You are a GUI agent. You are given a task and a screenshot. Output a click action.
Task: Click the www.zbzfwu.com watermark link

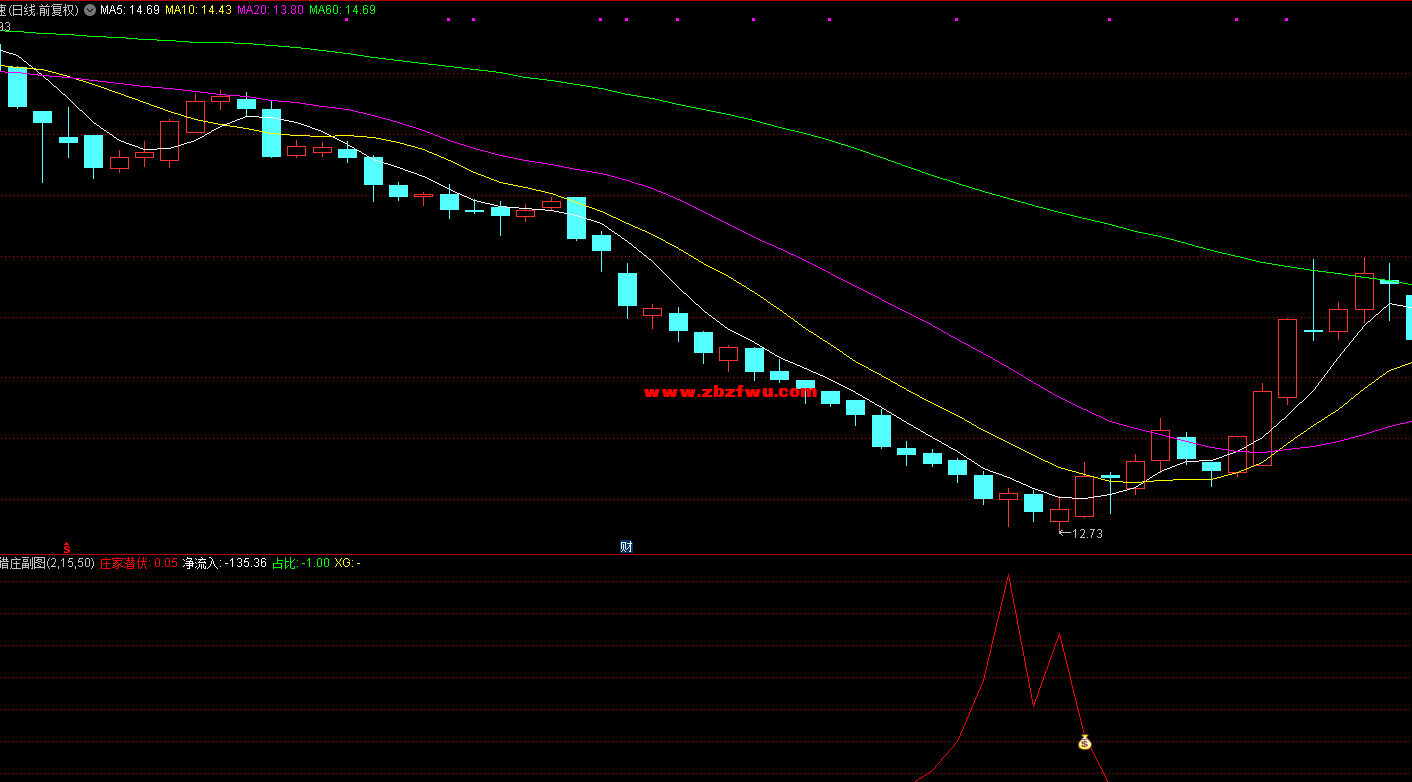[x=730, y=393]
